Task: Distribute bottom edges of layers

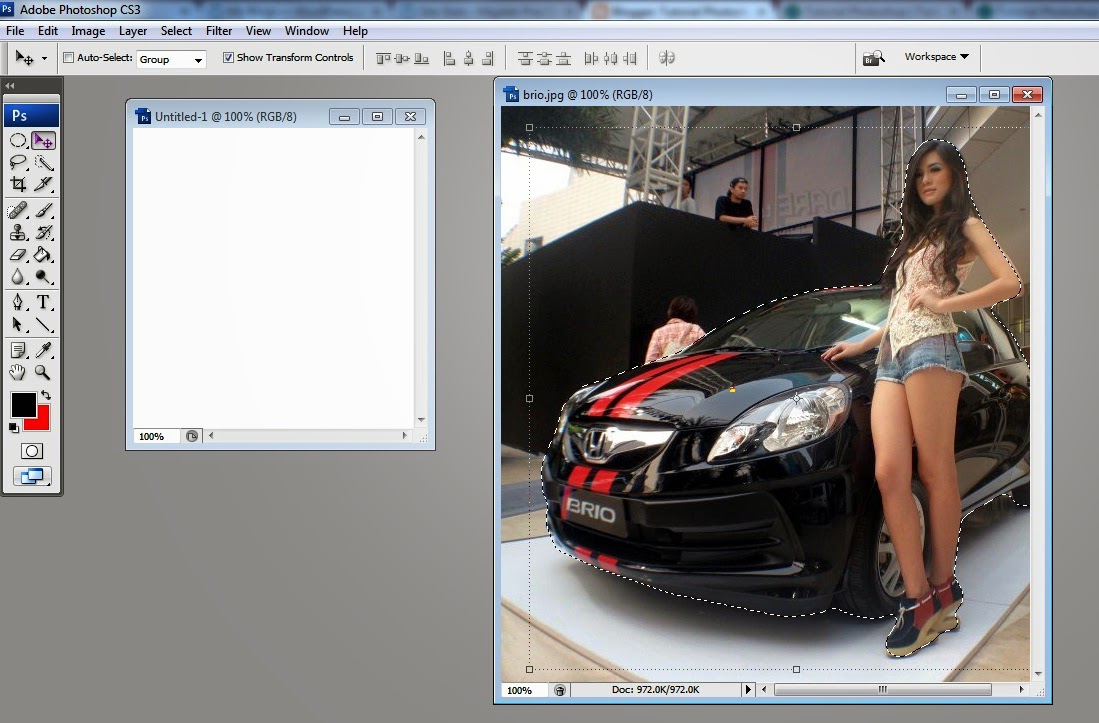Action: click(564, 58)
